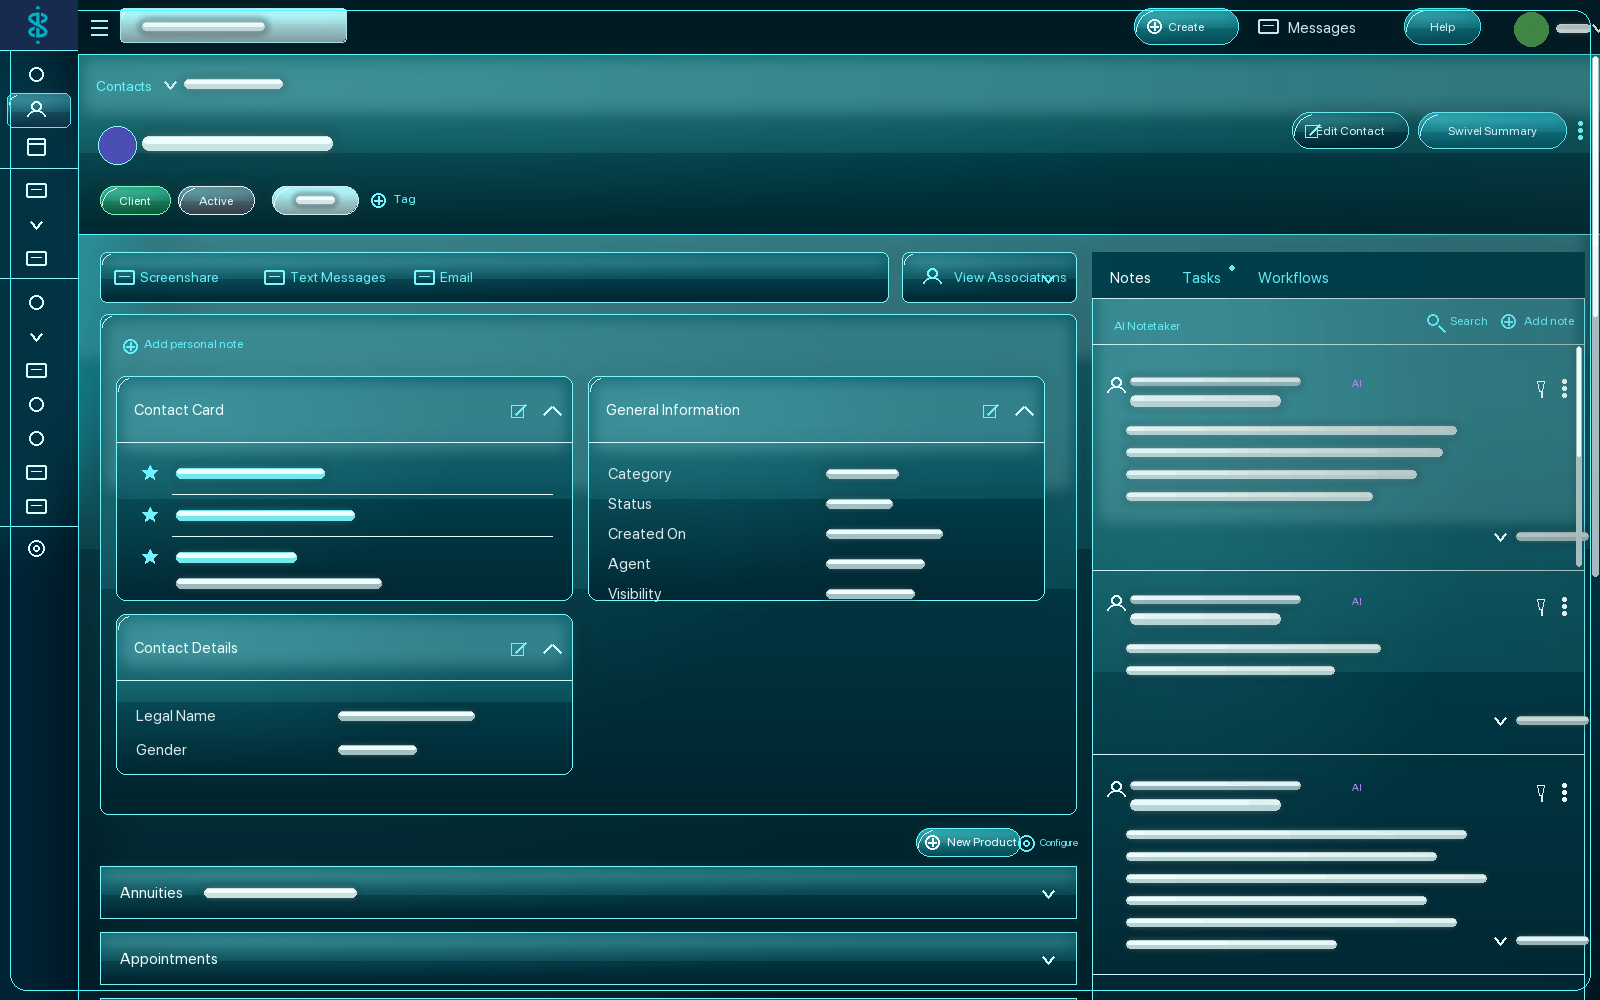Open the Contacts person icon in sidebar
This screenshot has width=1600, height=1000.
pyautogui.click(x=37, y=109)
